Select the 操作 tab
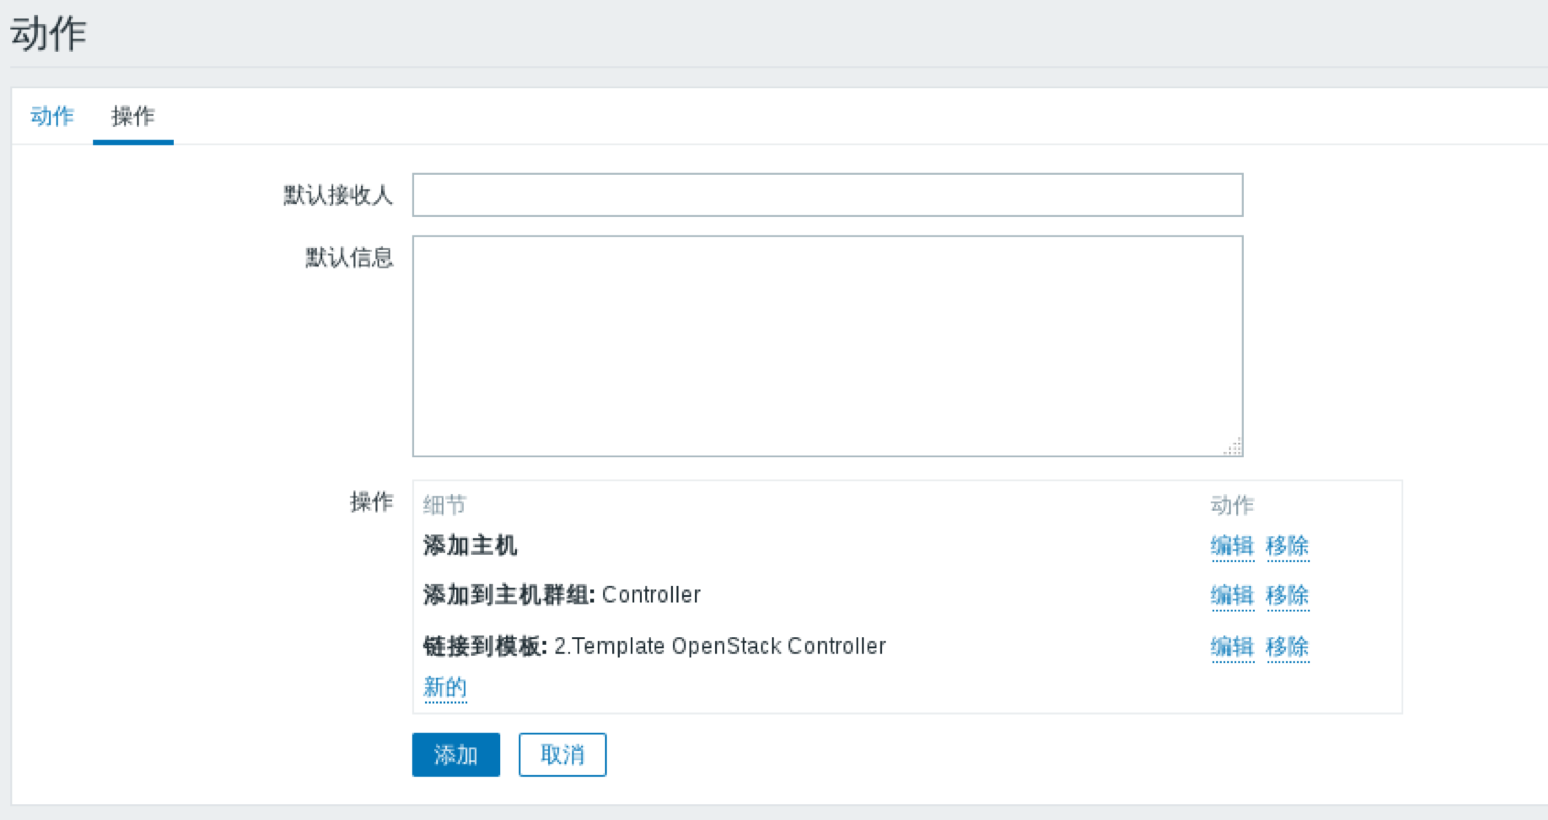The image size is (1548, 820). 133,116
